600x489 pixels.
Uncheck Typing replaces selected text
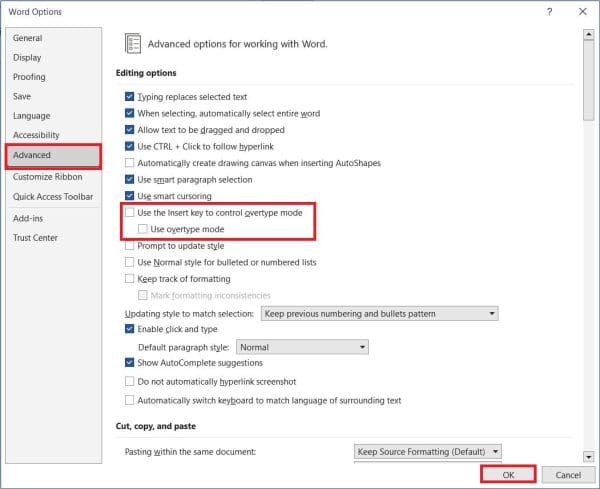(x=130, y=97)
